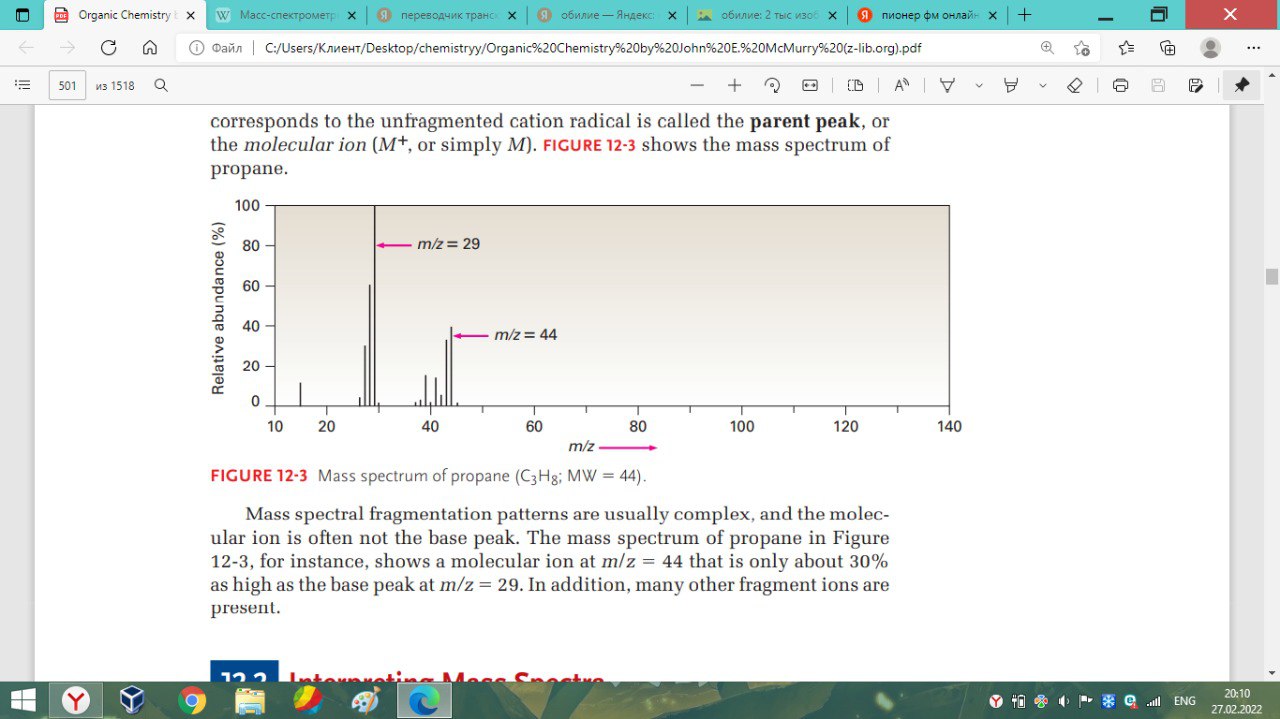Viewport: 1280px width, 719px height.
Task: Click the PDF search magnifier icon
Action: click(x=160, y=86)
